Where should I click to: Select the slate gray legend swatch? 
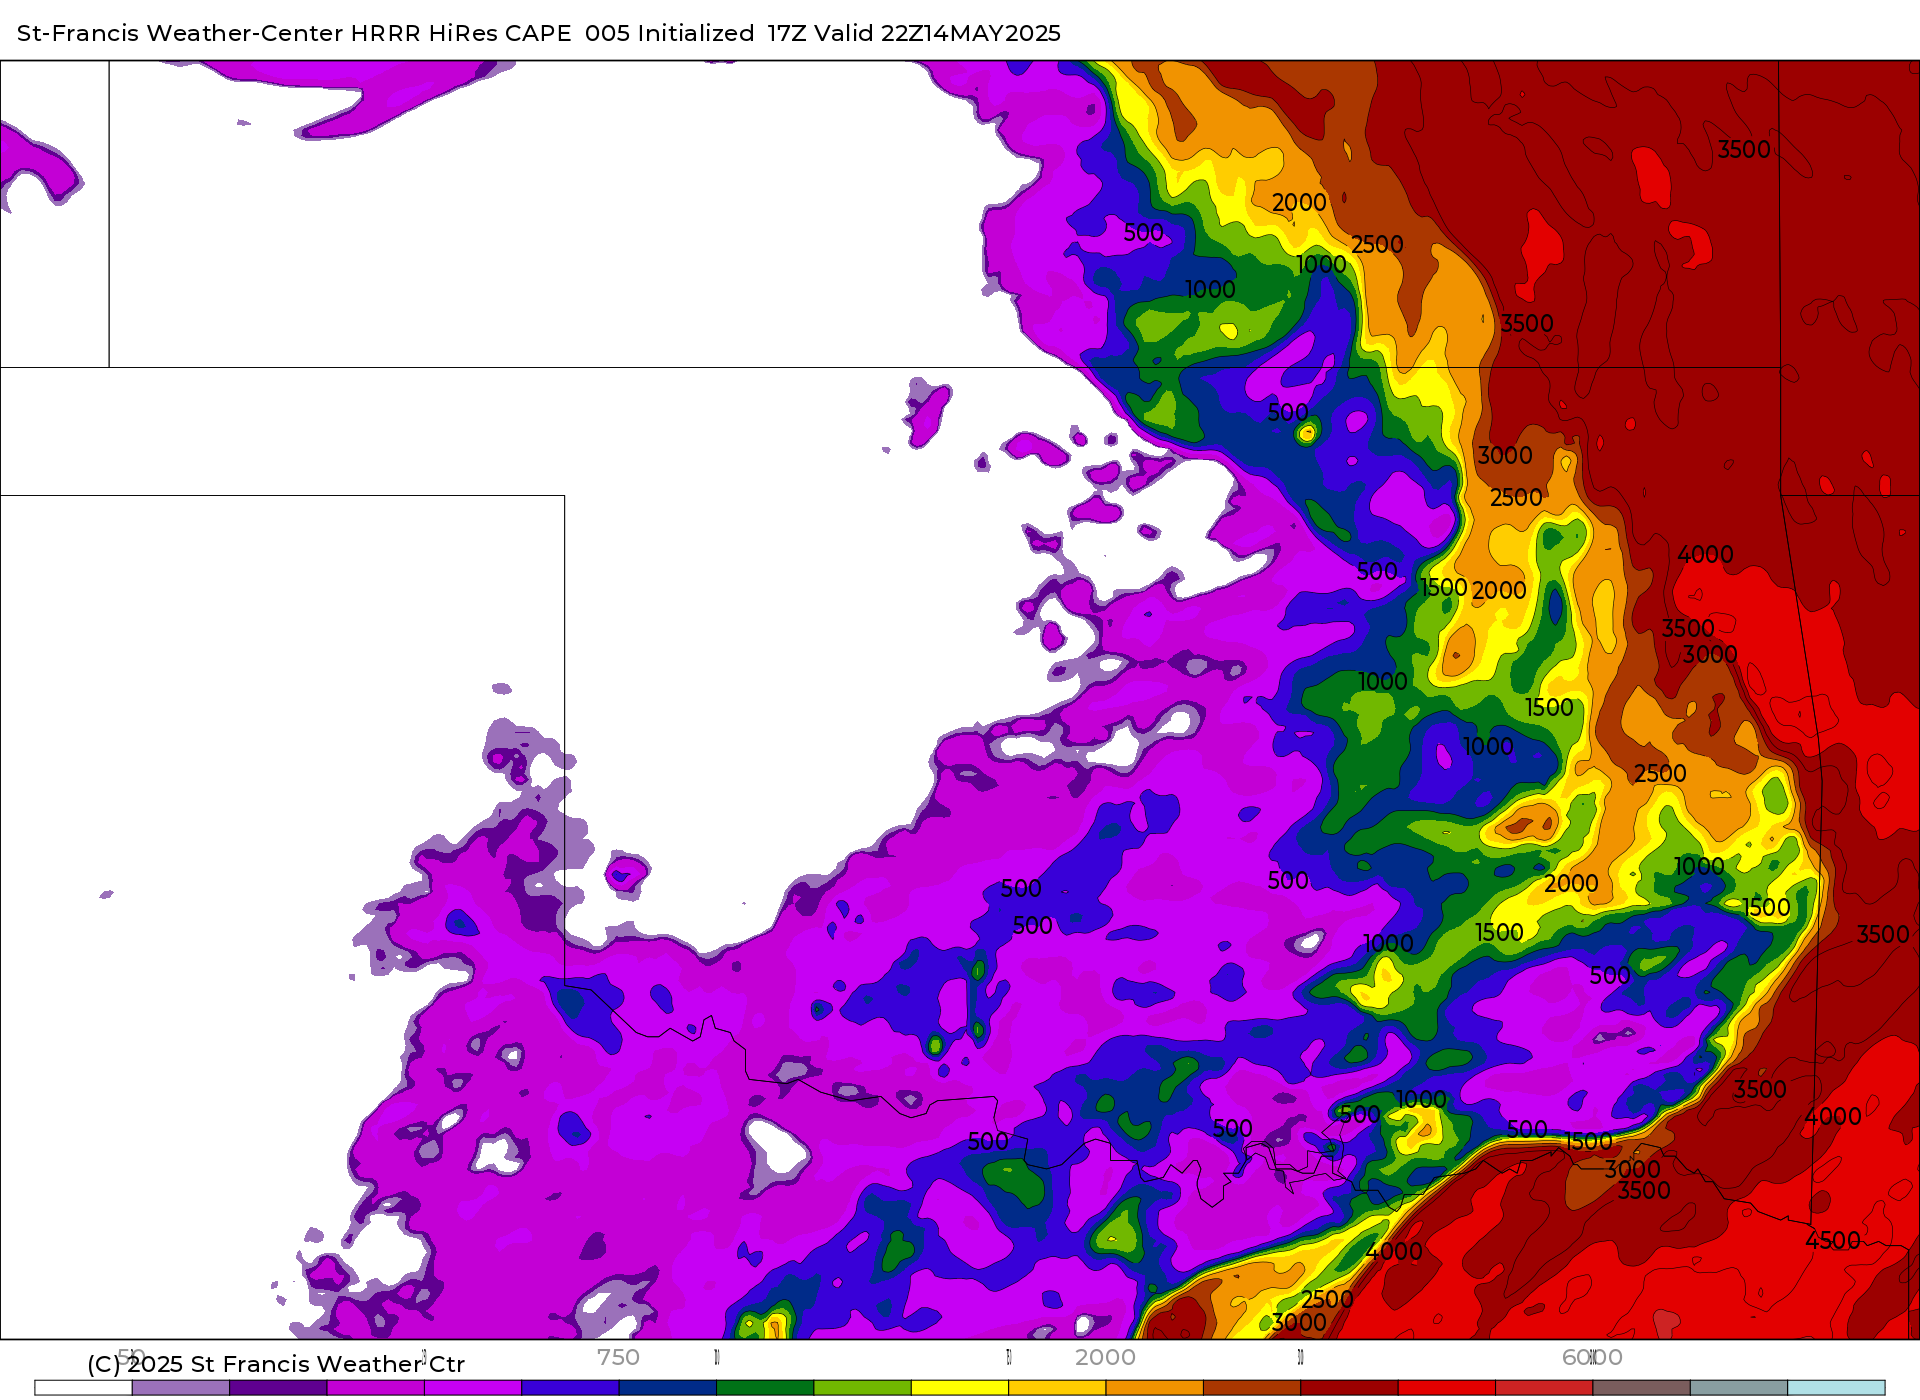tap(1739, 1388)
